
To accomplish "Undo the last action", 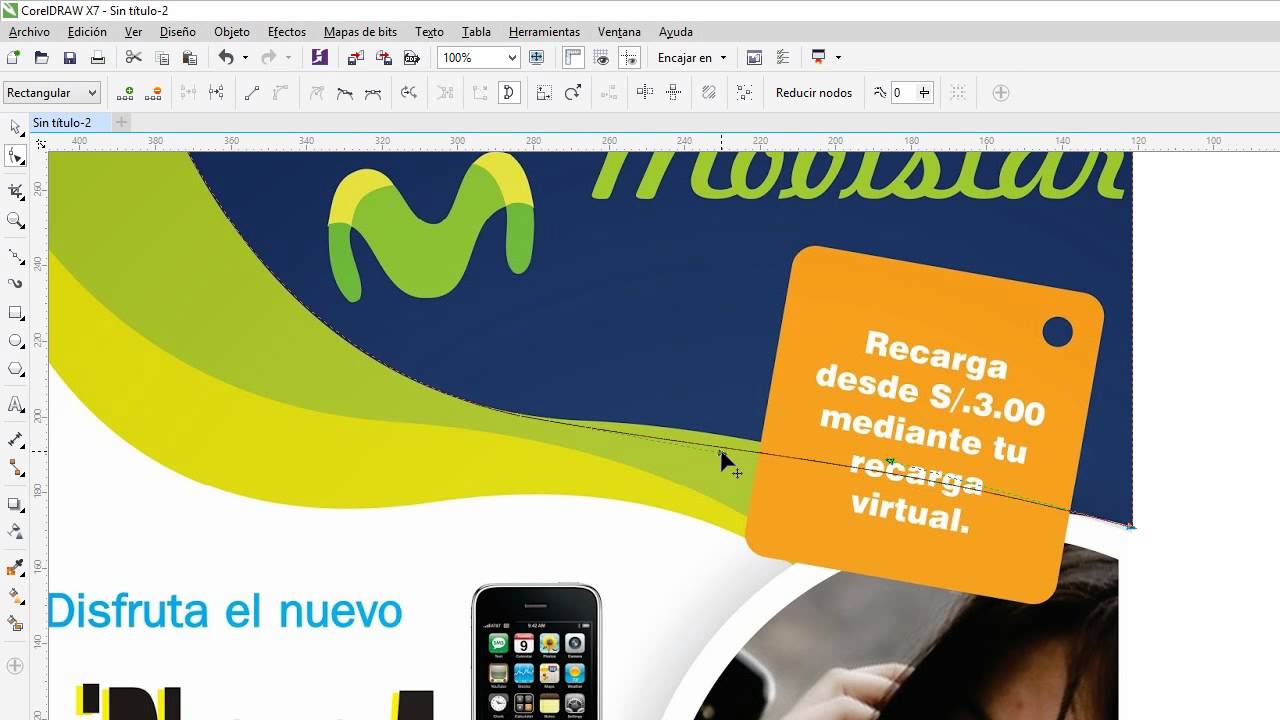I will click(226, 58).
